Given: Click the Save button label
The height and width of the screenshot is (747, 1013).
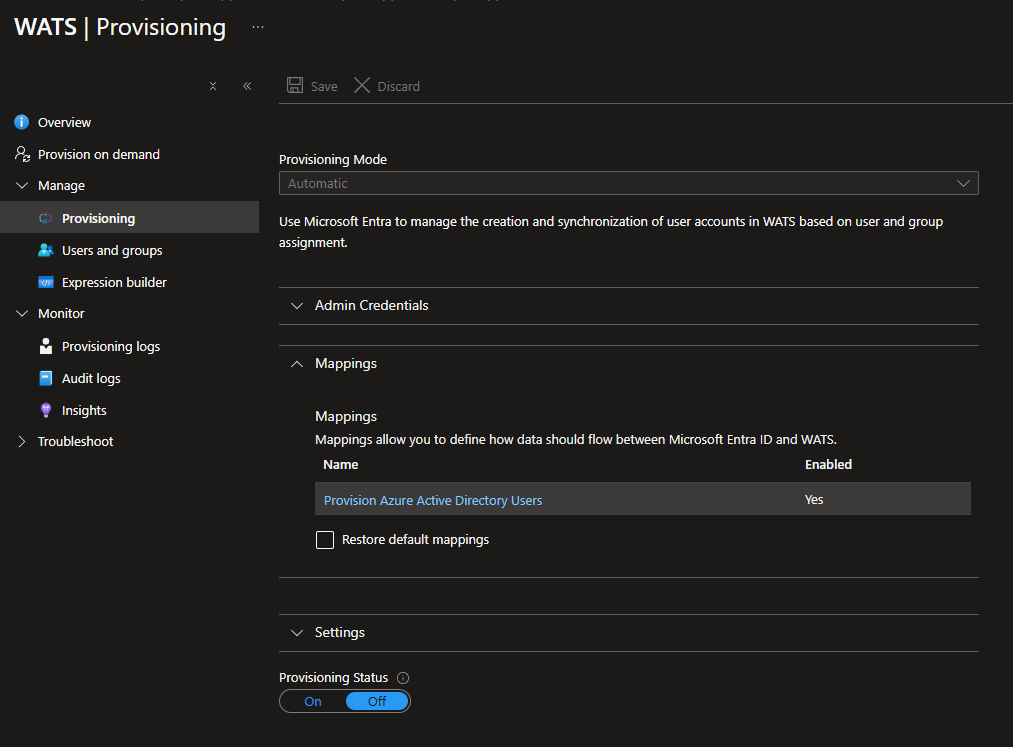Looking at the screenshot, I should pyautogui.click(x=324, y=87).
